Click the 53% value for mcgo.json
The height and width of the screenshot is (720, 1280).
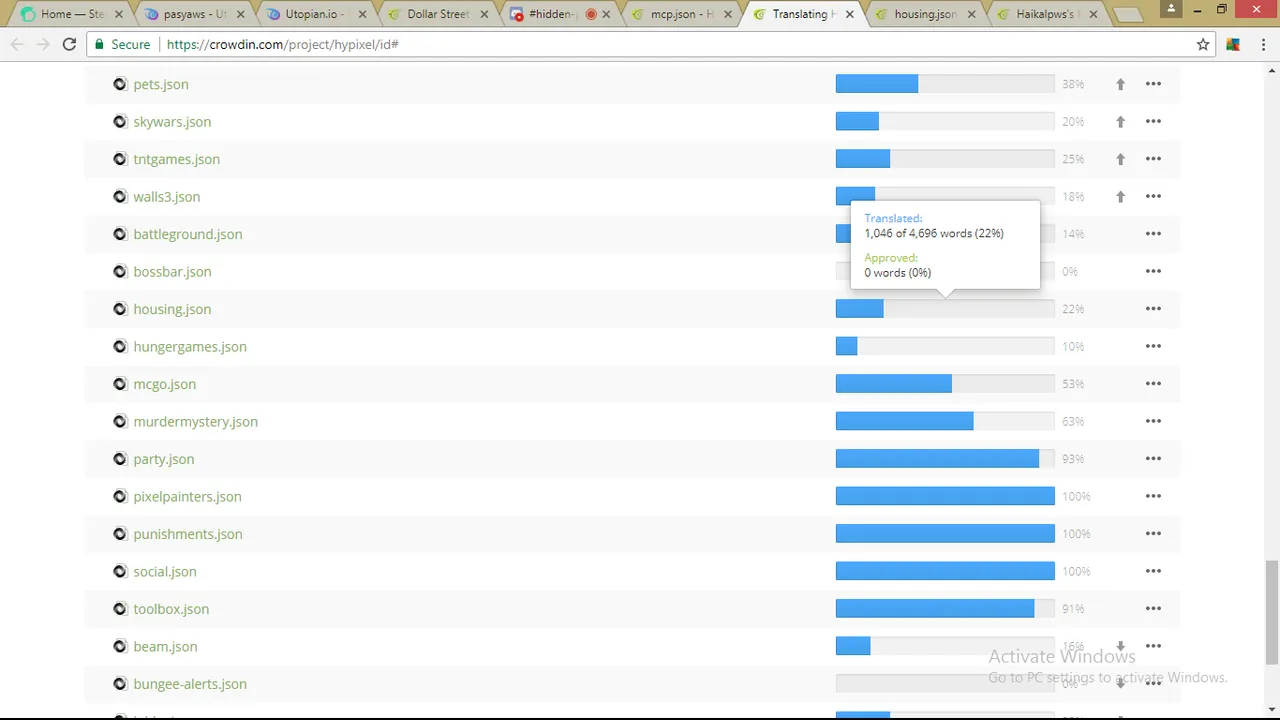coord(1073,384)
